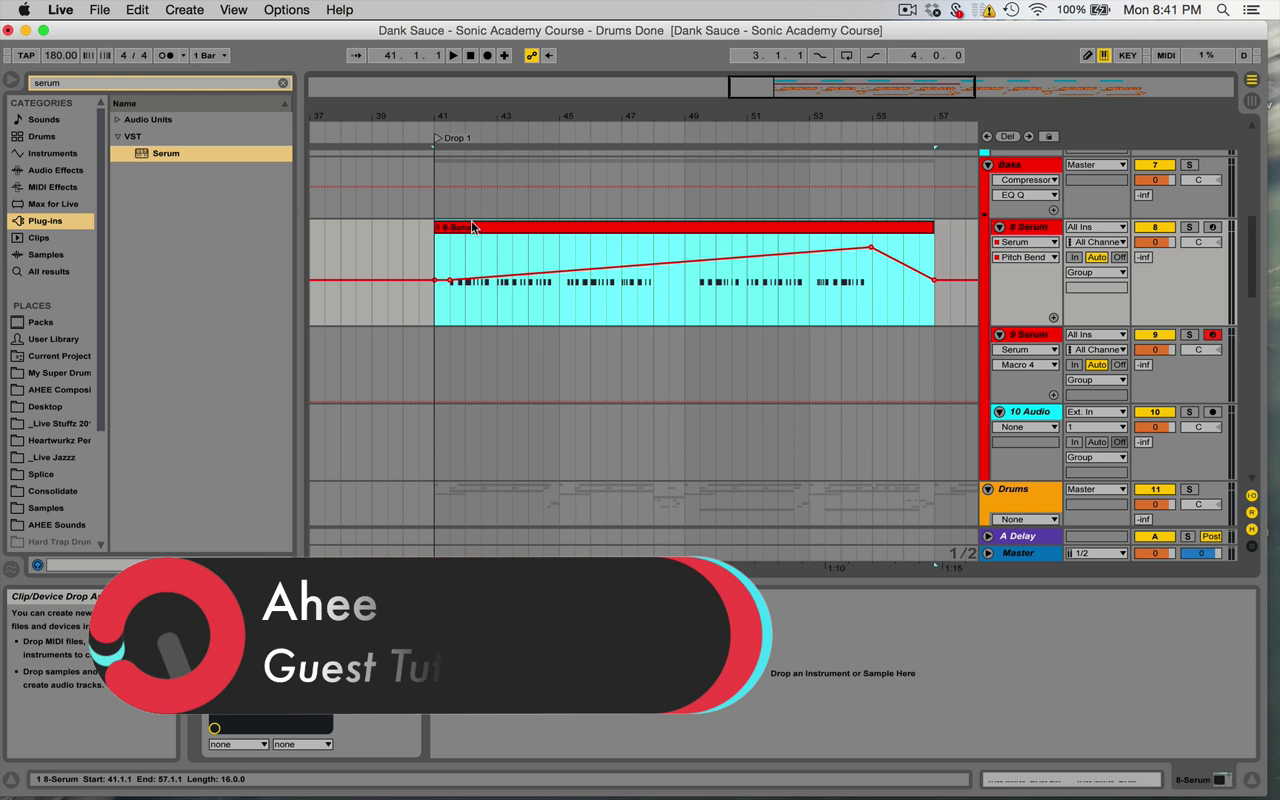Open the Pitch Bend automation parameter dropdown
The width and height of the screenshot is (1280, 800).
pyautogui.click(x=1025, y=257)
